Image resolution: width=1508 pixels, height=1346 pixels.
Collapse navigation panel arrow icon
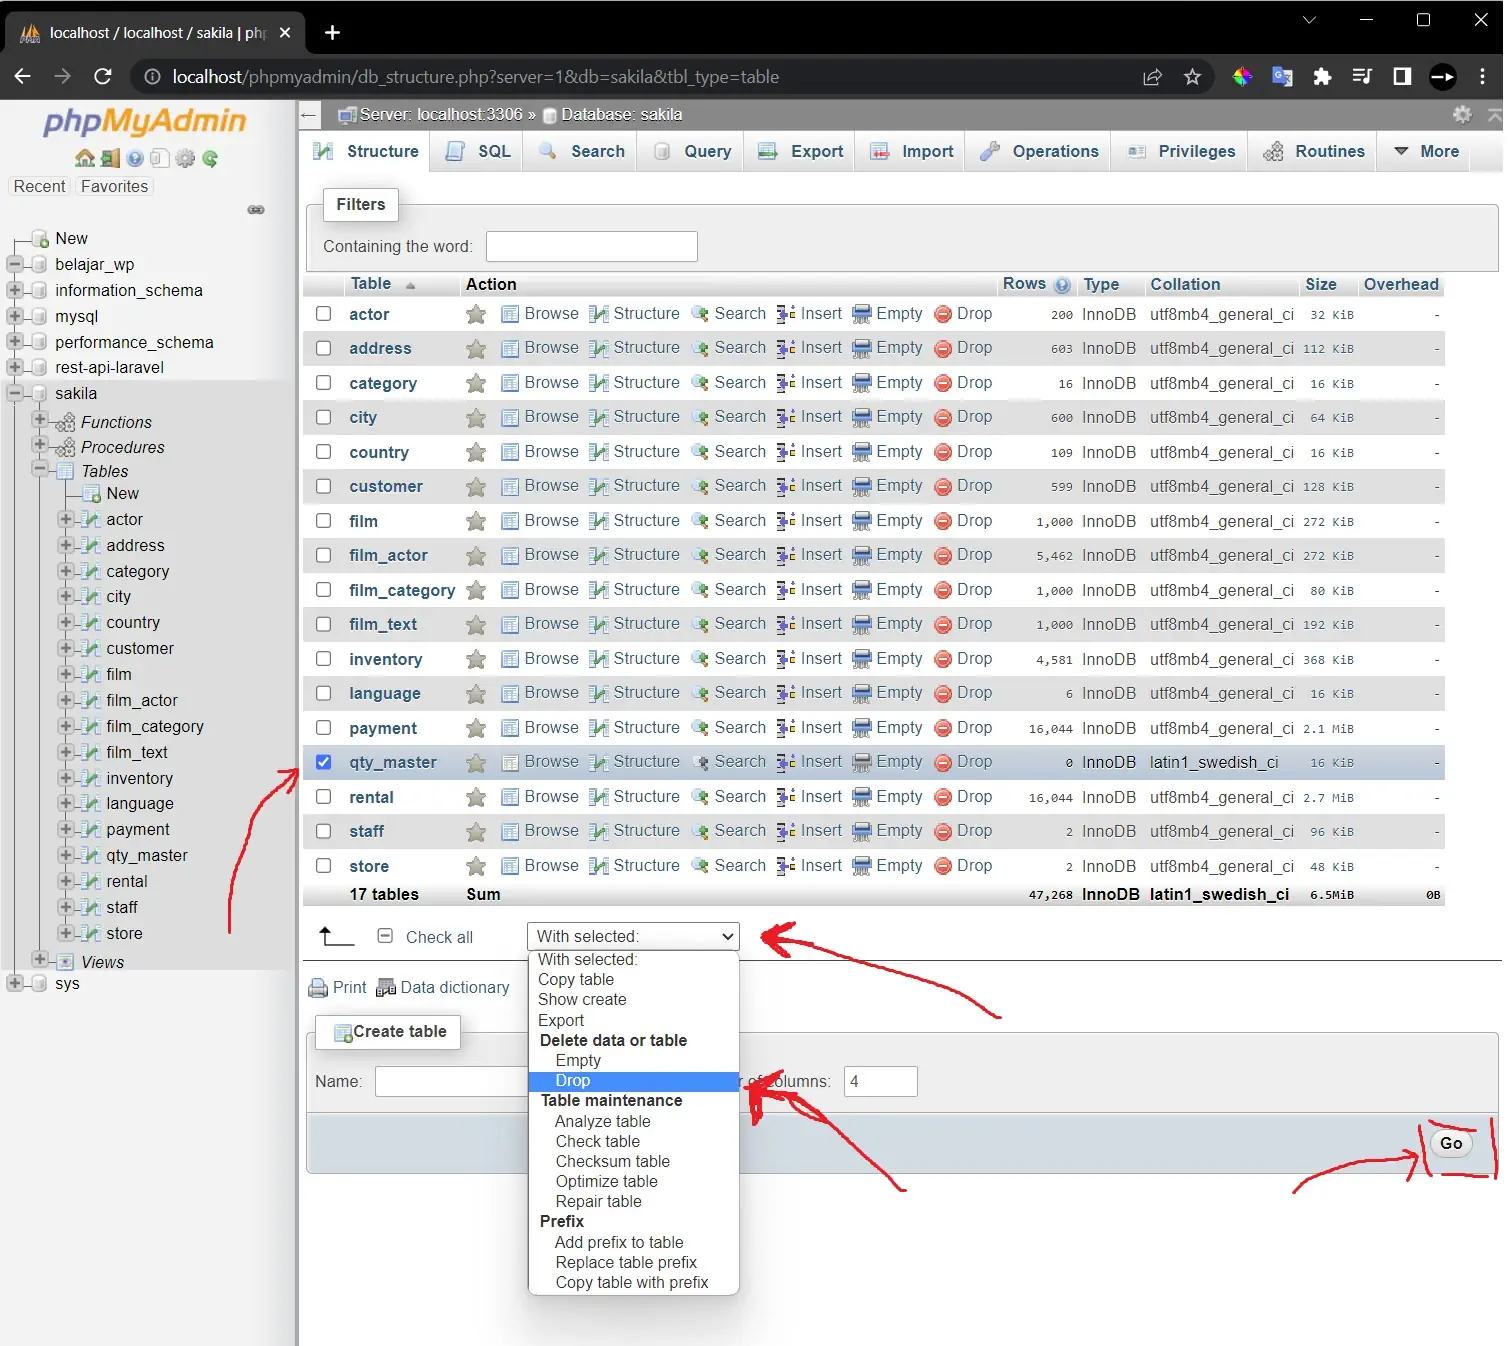tap(309, 115)
